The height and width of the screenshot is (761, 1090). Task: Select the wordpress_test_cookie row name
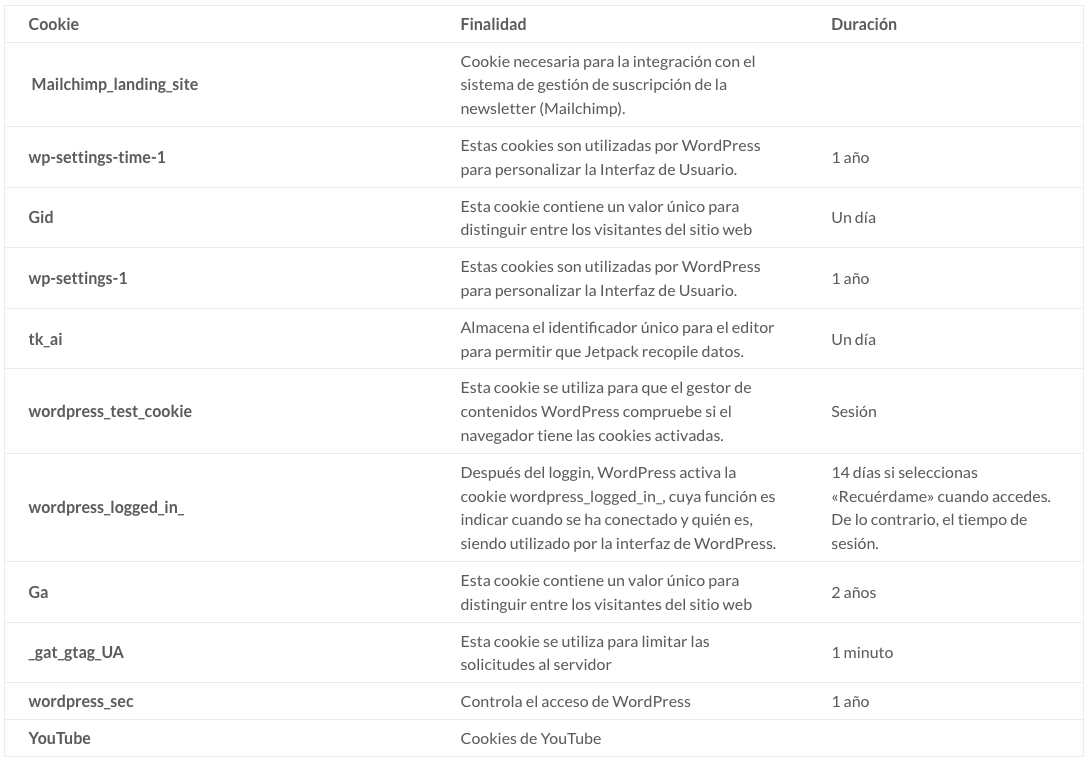click(110, 411)
